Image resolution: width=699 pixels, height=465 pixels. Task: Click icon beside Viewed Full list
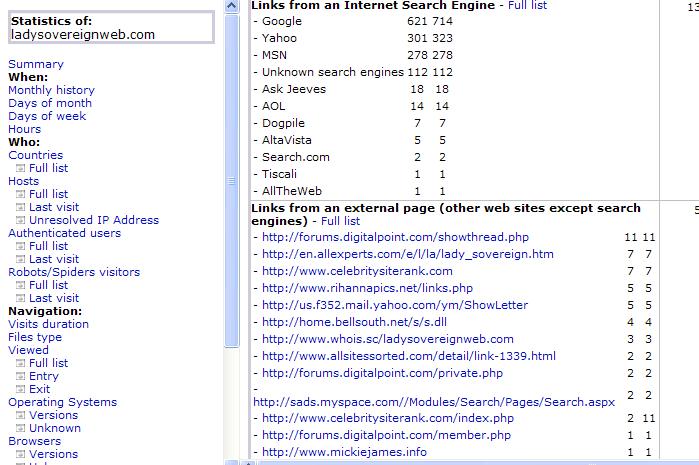coord(21,363)
